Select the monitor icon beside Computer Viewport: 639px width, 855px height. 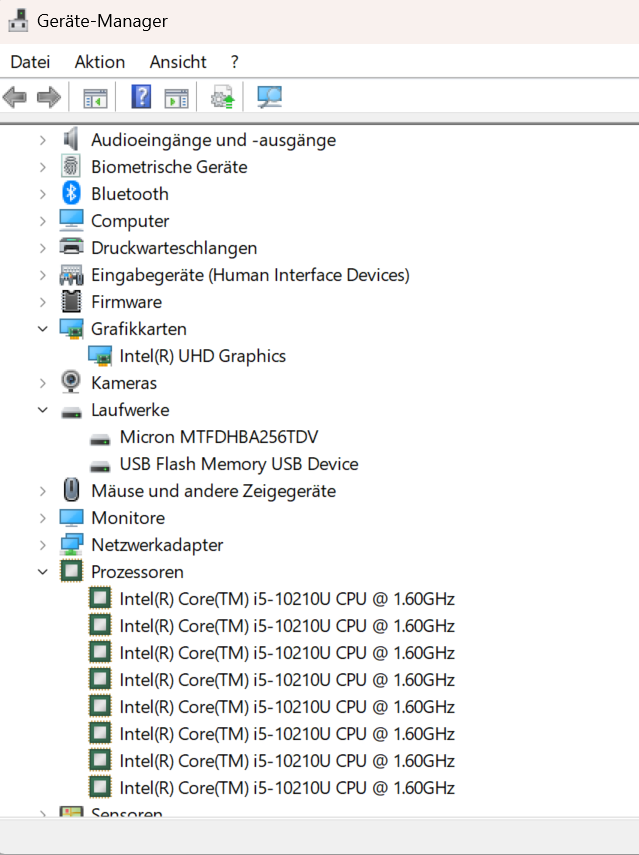pos(71,221)
